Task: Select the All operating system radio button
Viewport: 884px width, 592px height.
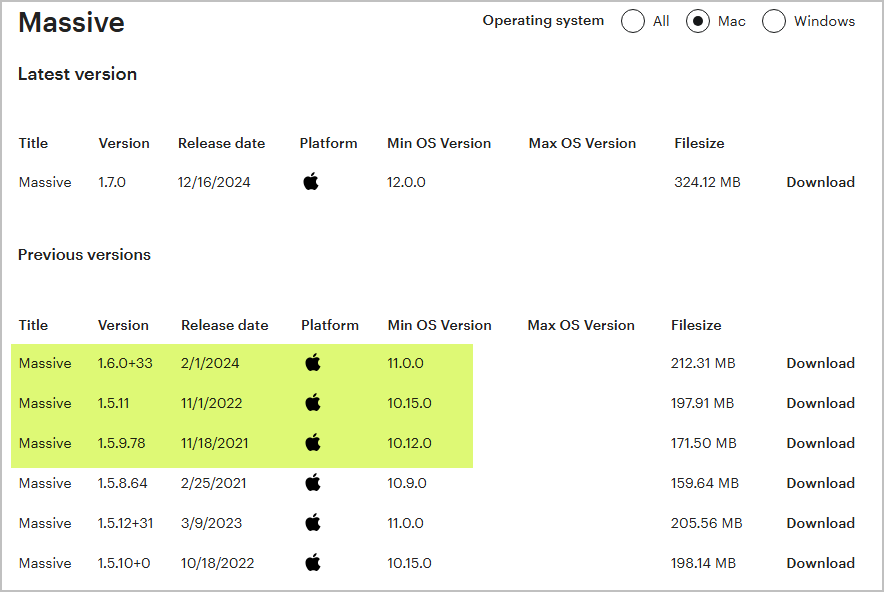Action: point(633,21)
